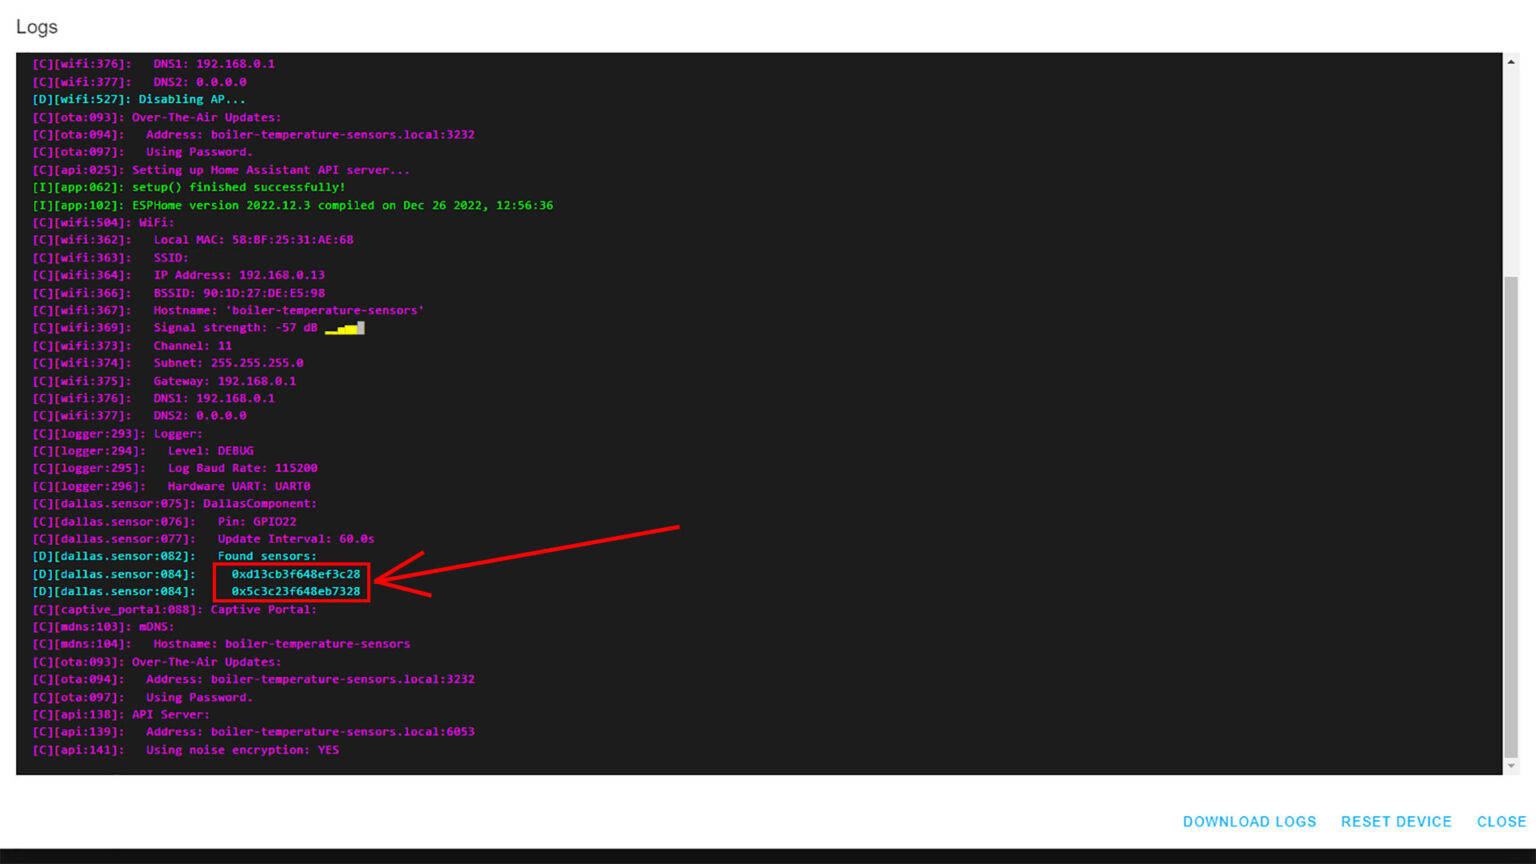Click the second sensor address 0x5c3c23f648eb7328

(295, 591)
